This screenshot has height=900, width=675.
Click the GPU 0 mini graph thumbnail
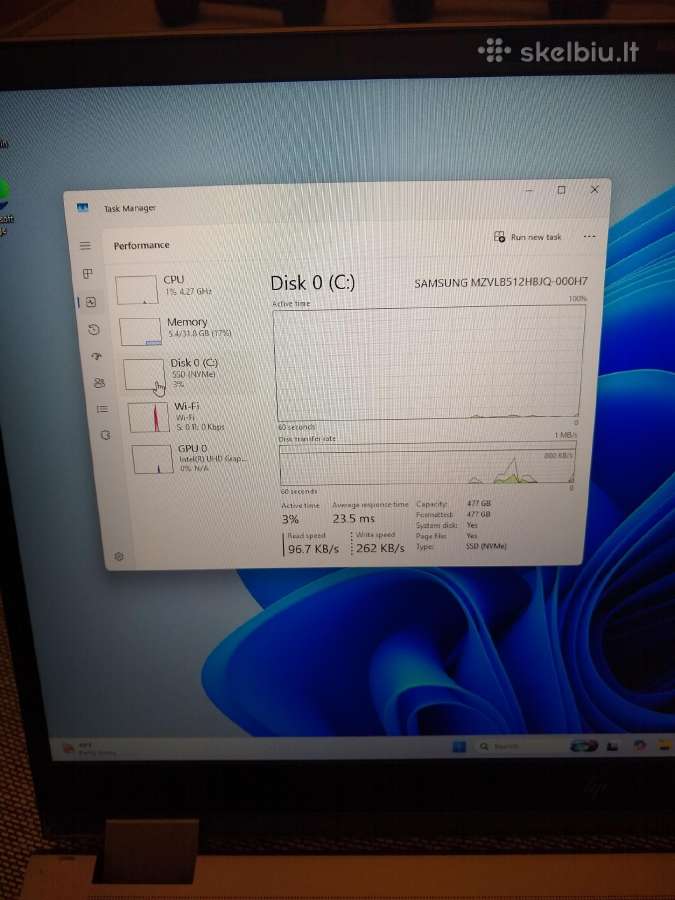(153, 459)
